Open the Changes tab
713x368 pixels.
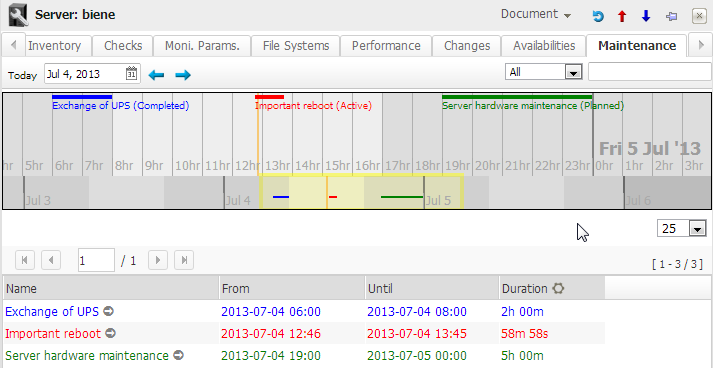pyautogui.click(x=467, y=46)
